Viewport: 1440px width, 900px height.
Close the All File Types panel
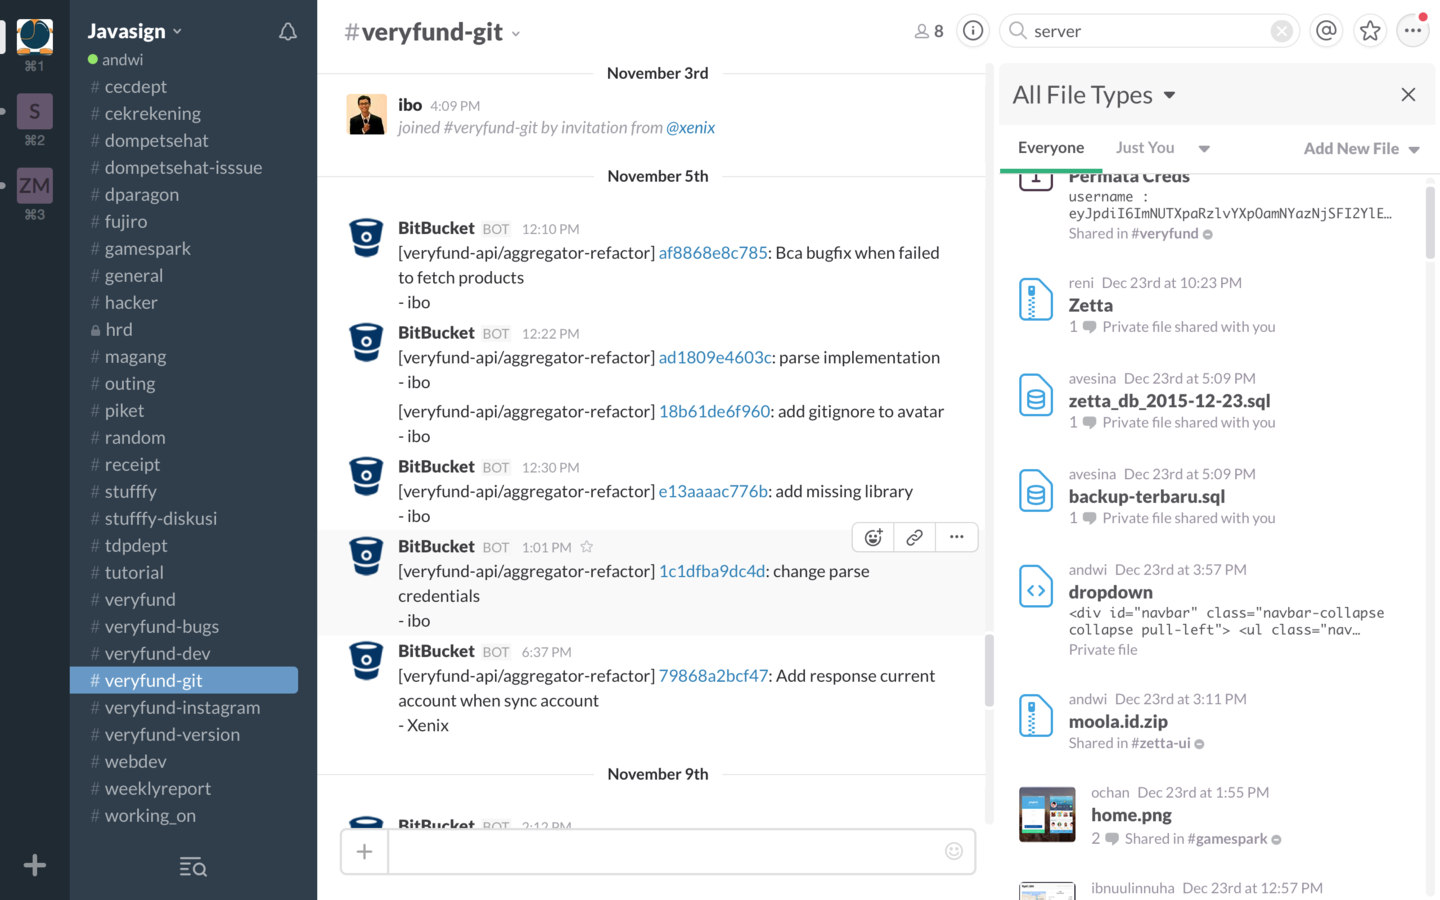click(x=1408, y=95)
